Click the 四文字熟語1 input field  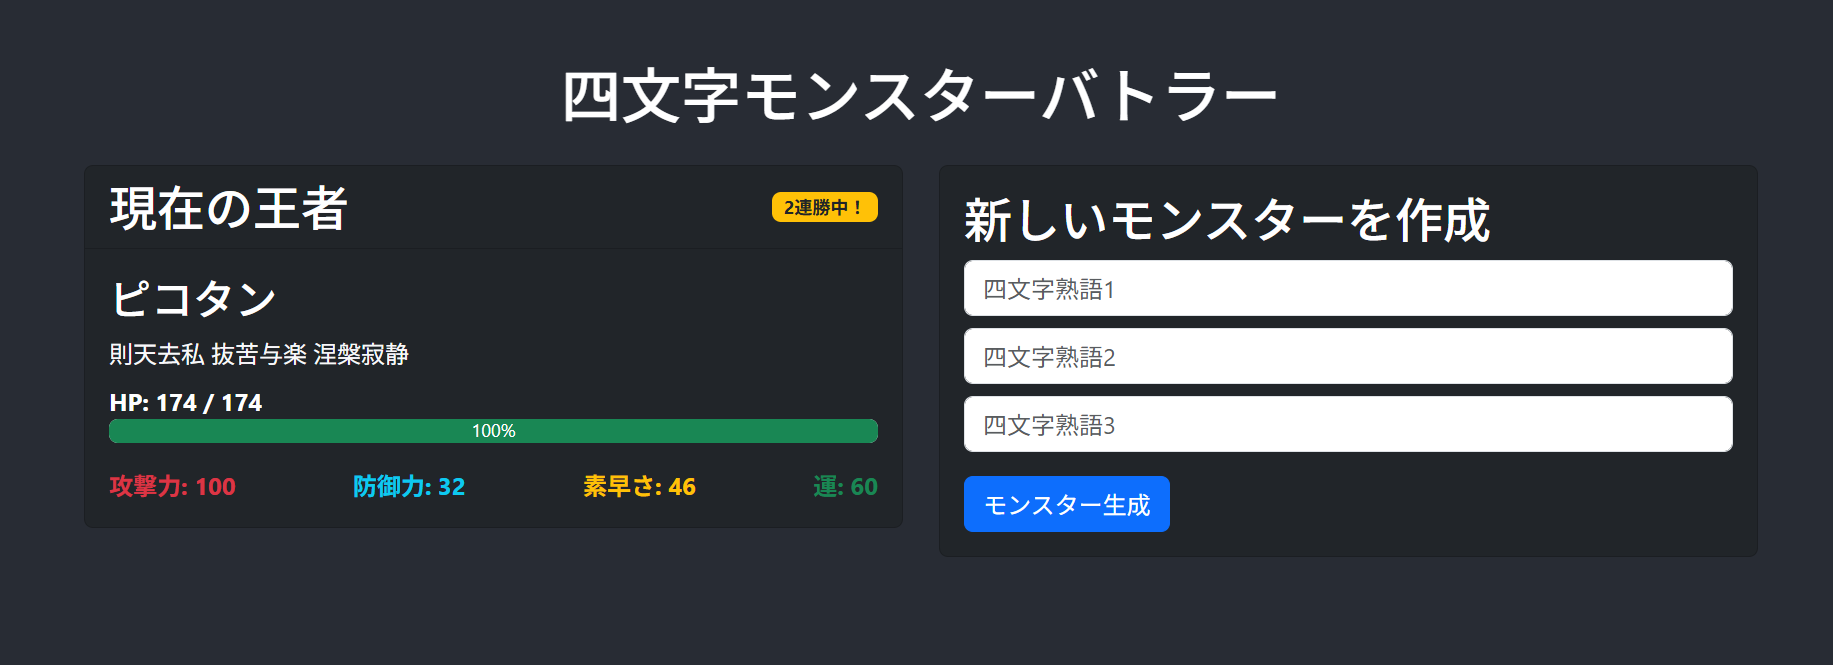pos(1348,288)
